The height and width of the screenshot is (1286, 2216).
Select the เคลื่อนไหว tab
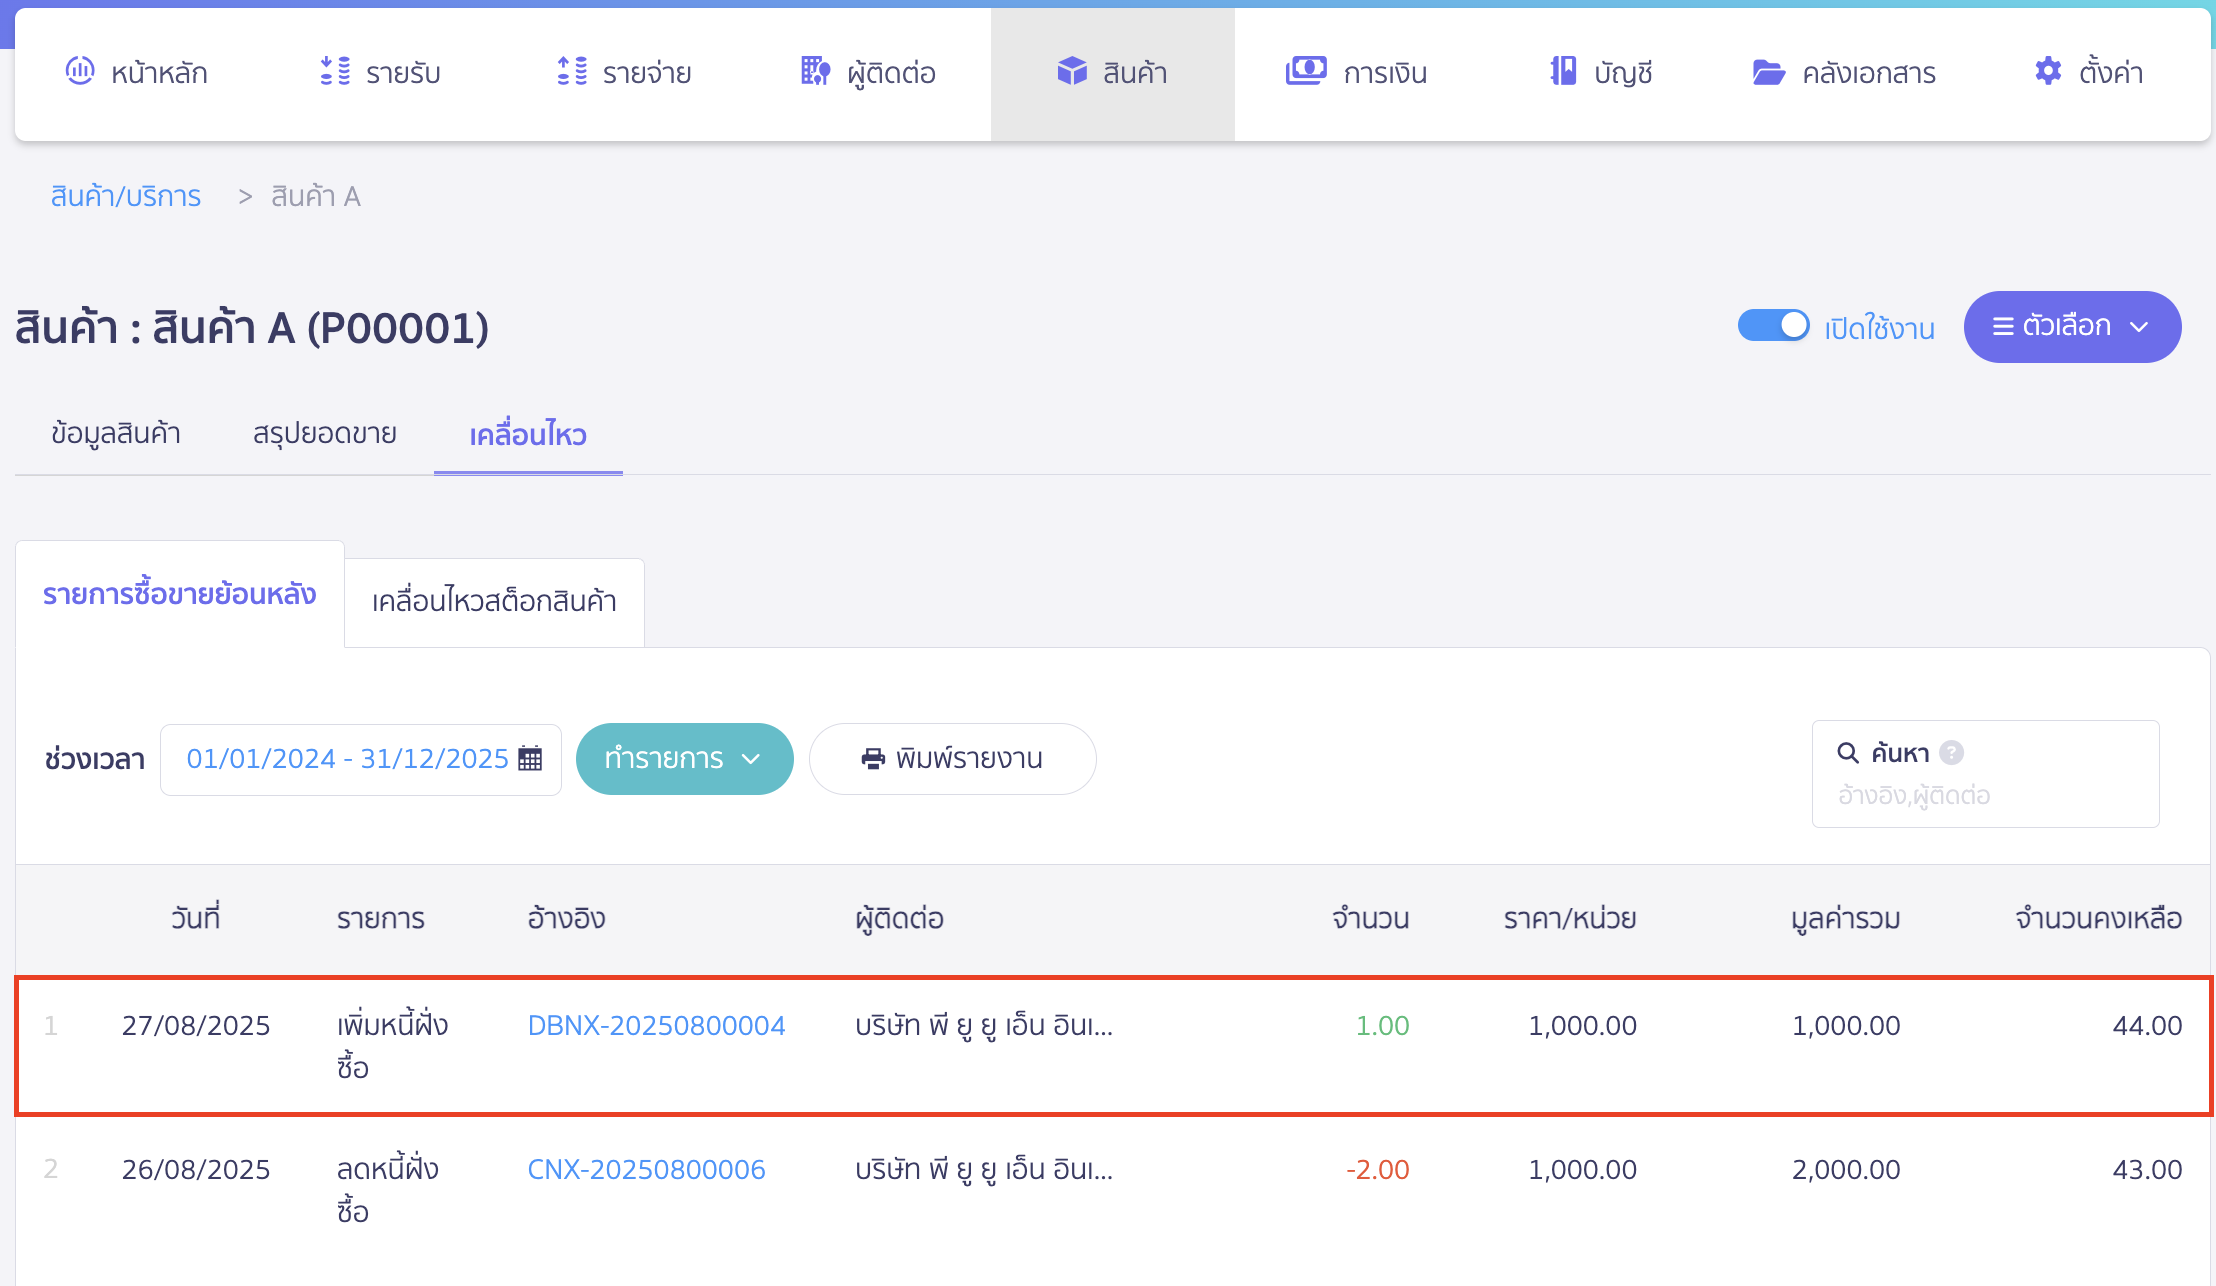[528, 434]
